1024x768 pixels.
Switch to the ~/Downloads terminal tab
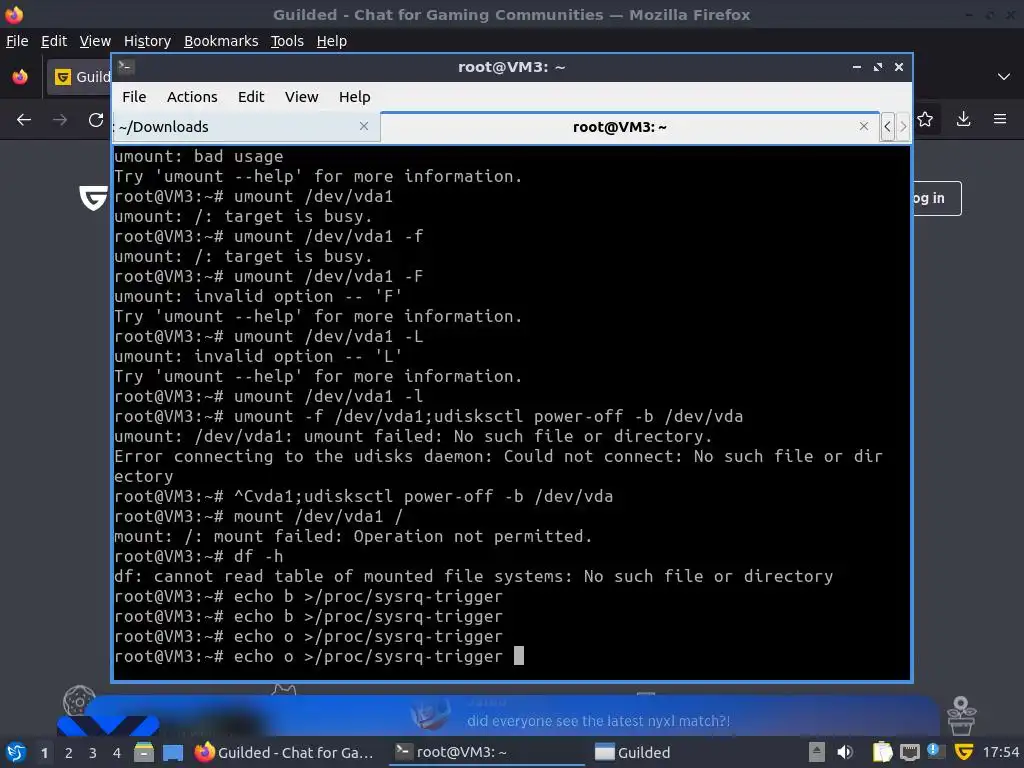click(x=246, y=127)
